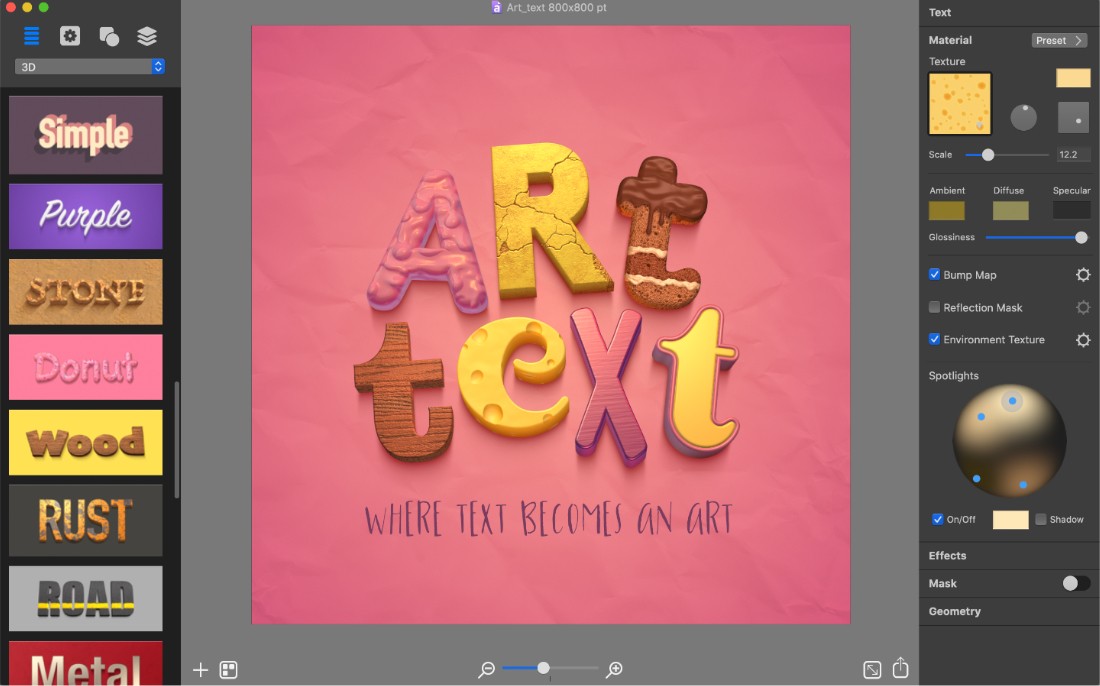Click the cheese letter e on canvas
This screenshot has width=1100, height=686.
click(x=514, y=375)
